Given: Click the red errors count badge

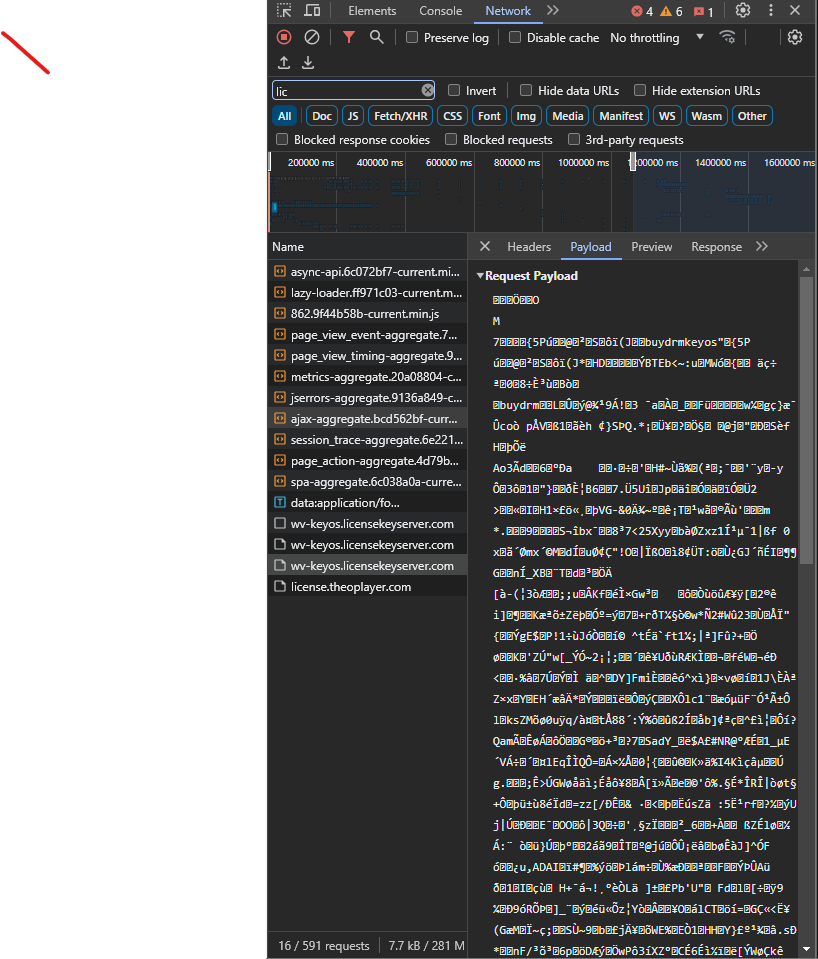Looking at the screenshot, I should coord(642,11).
